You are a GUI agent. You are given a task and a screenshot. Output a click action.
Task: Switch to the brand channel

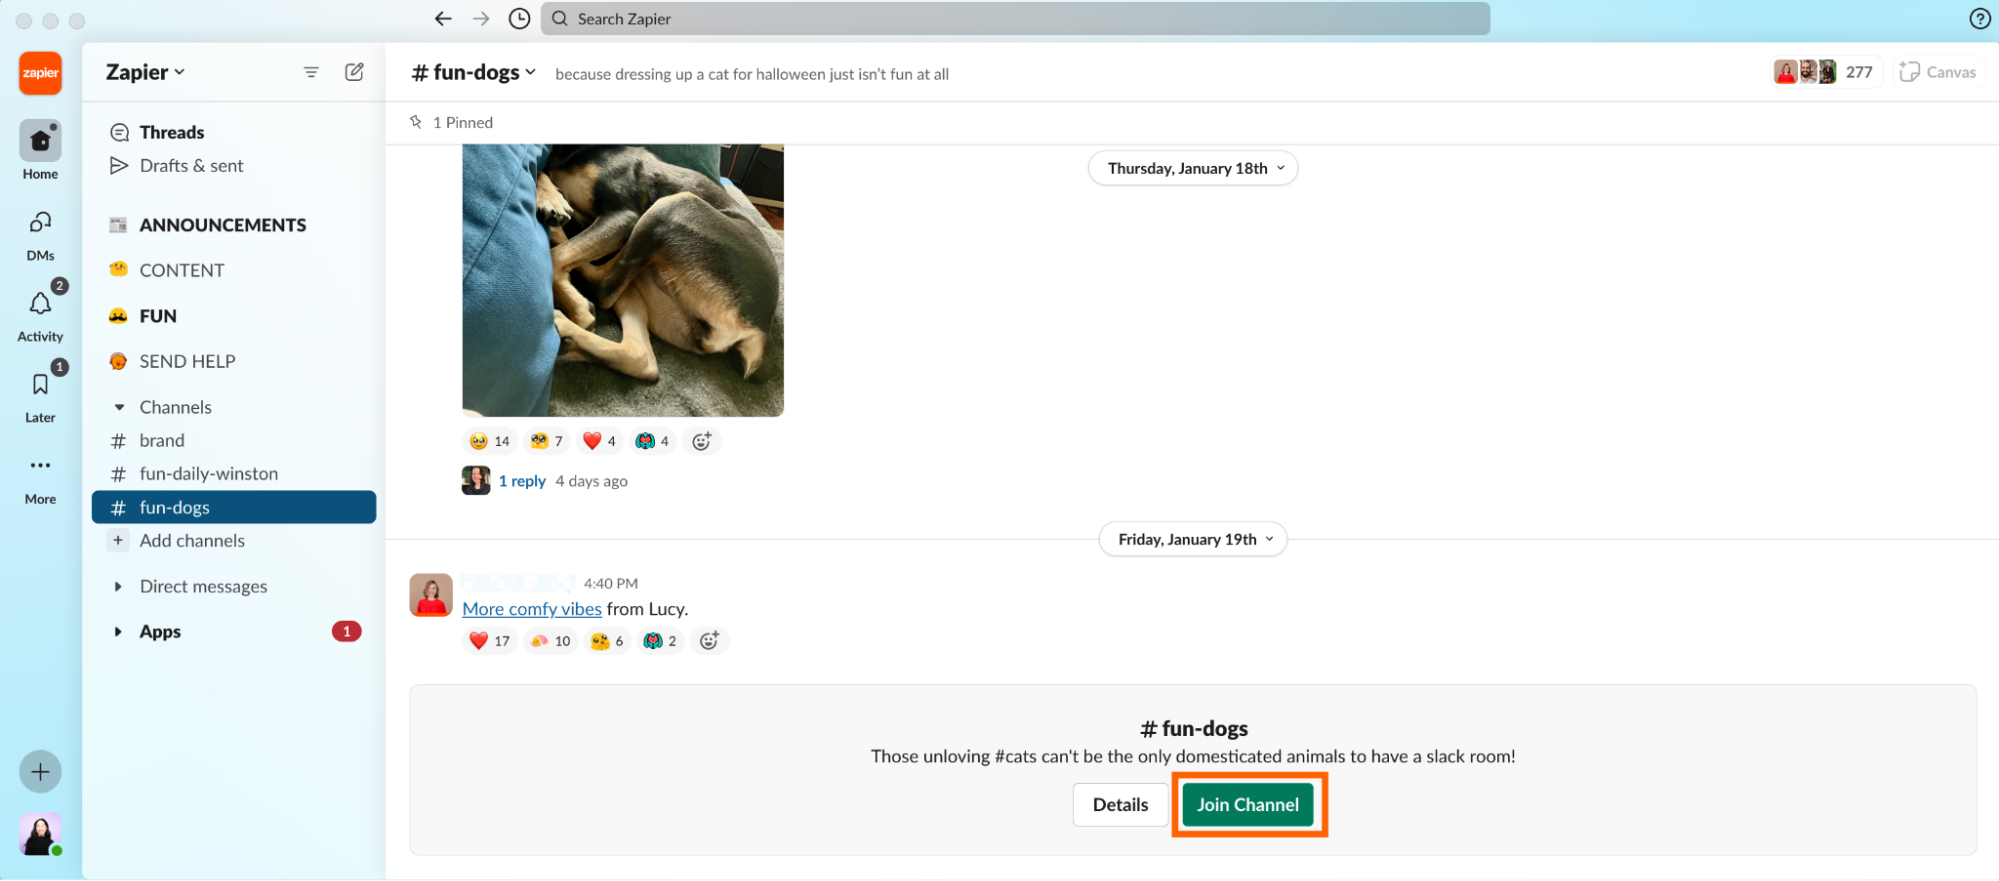(x=234, y=440)
